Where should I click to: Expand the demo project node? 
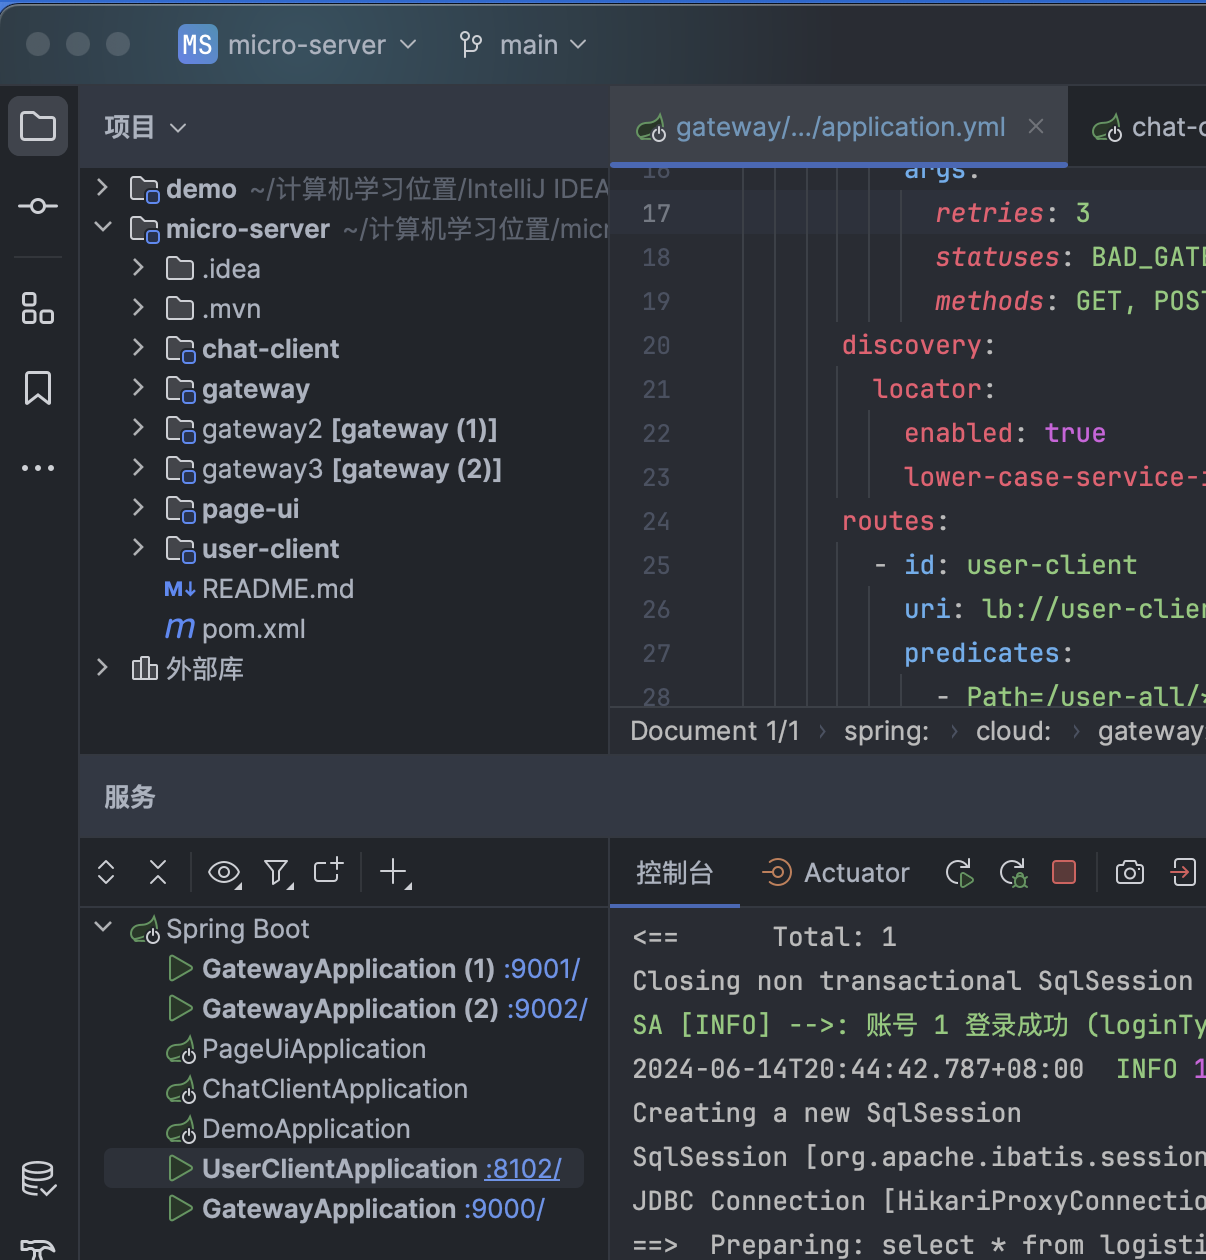pyautogui.click(x=102, y=187)
